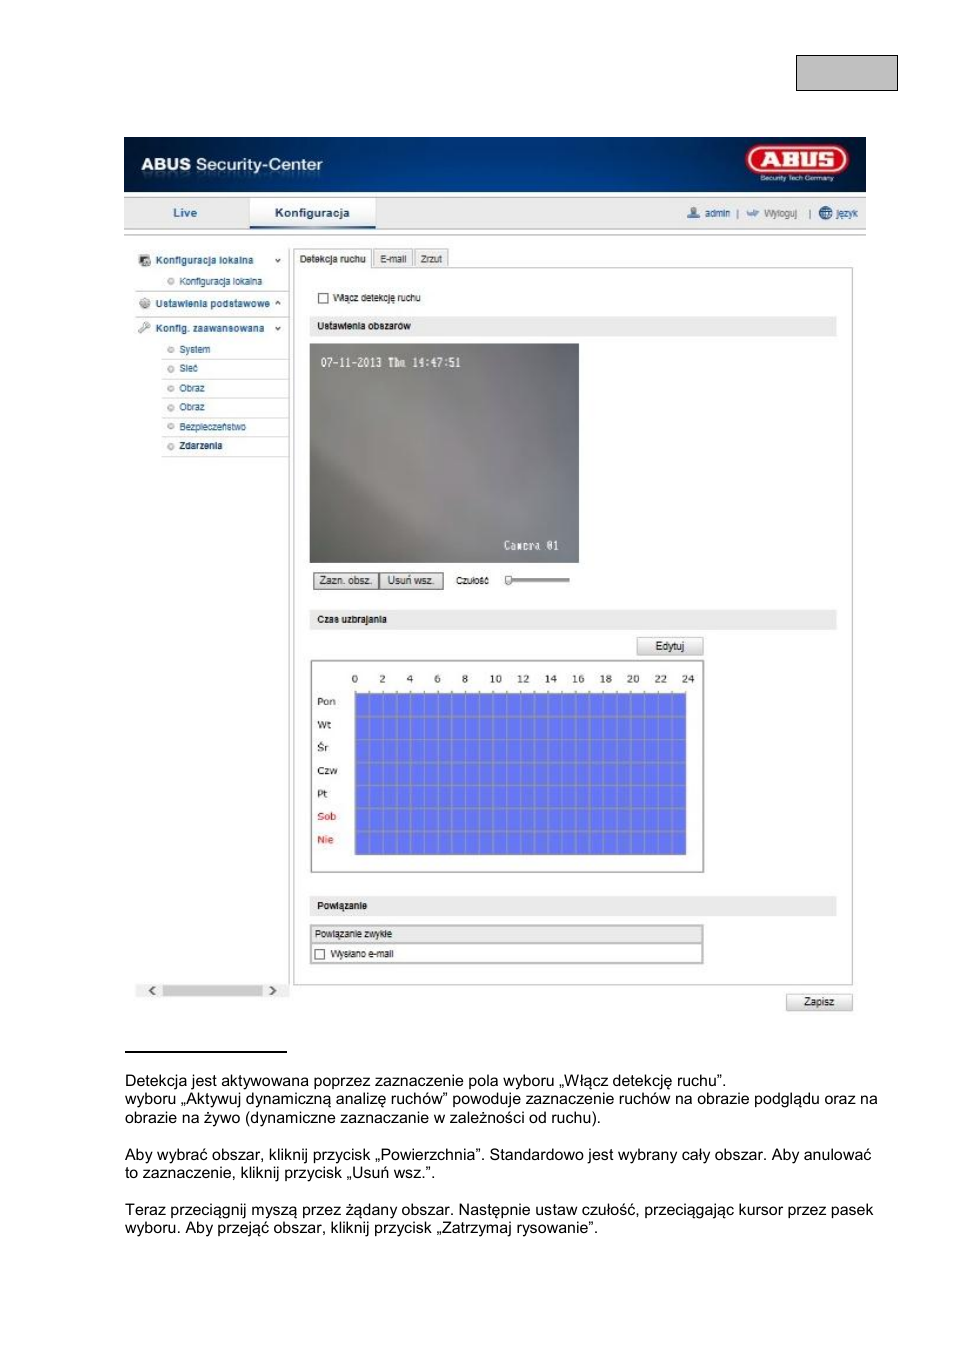Collapse the Konfig. zaawansowana section chevron
Screen dimensions: 954x1350
278,329
